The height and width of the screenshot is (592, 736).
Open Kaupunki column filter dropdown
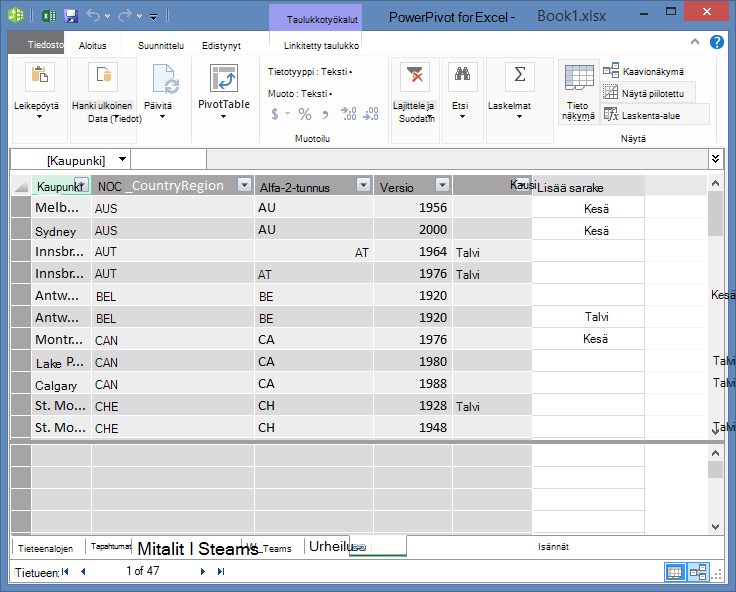pos(82,184)
